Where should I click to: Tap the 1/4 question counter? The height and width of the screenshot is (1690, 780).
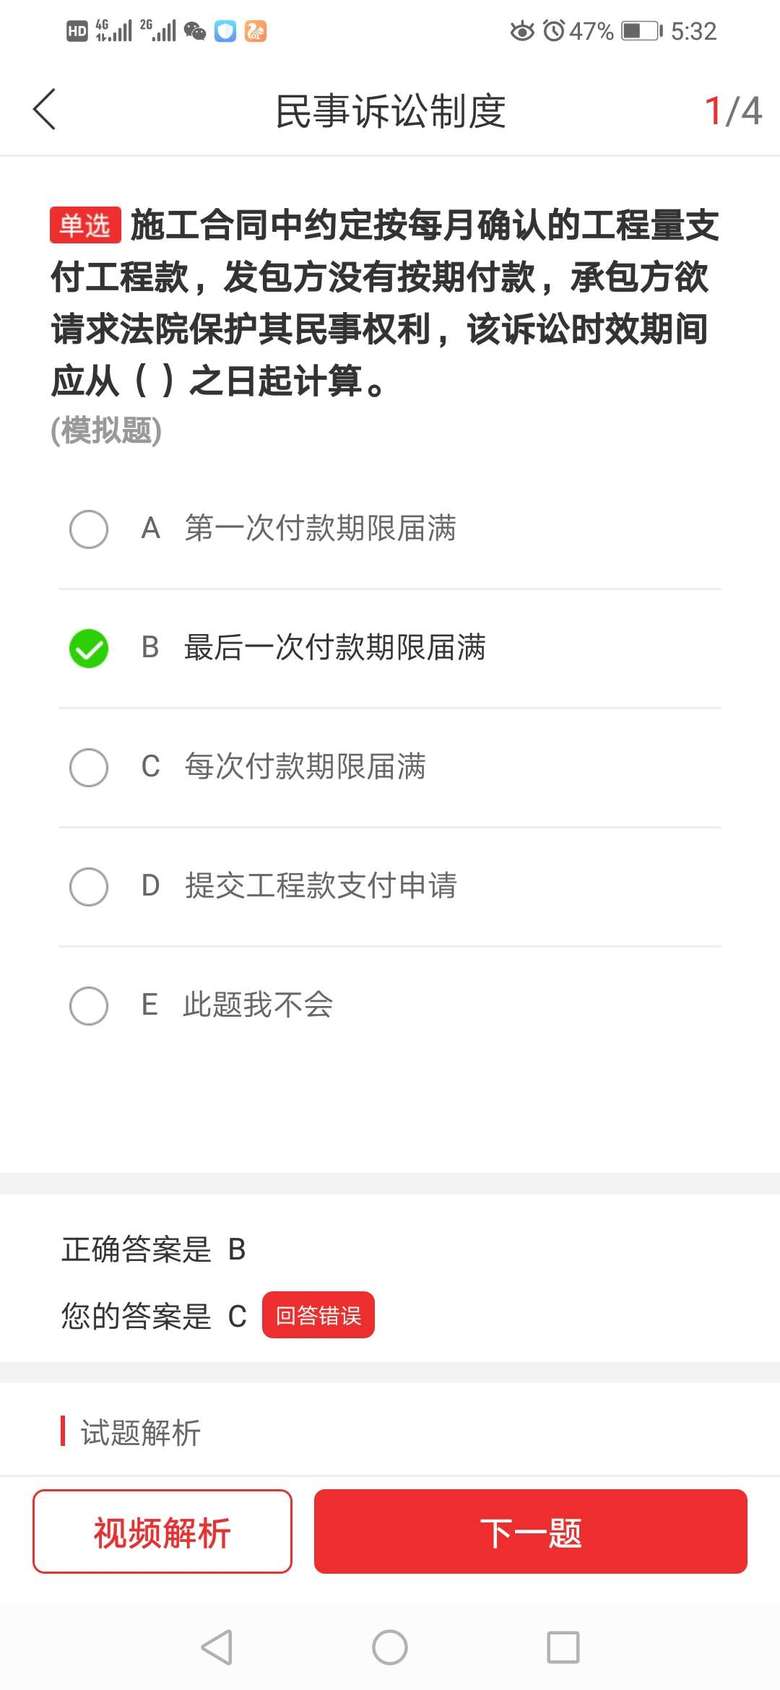(733, 111)
